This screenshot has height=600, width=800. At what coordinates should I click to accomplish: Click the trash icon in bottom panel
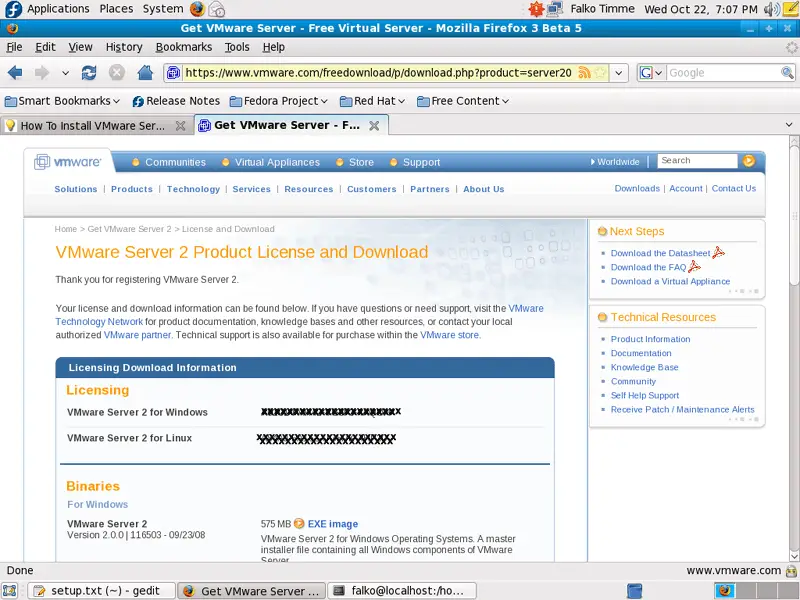tap(634, 591)
